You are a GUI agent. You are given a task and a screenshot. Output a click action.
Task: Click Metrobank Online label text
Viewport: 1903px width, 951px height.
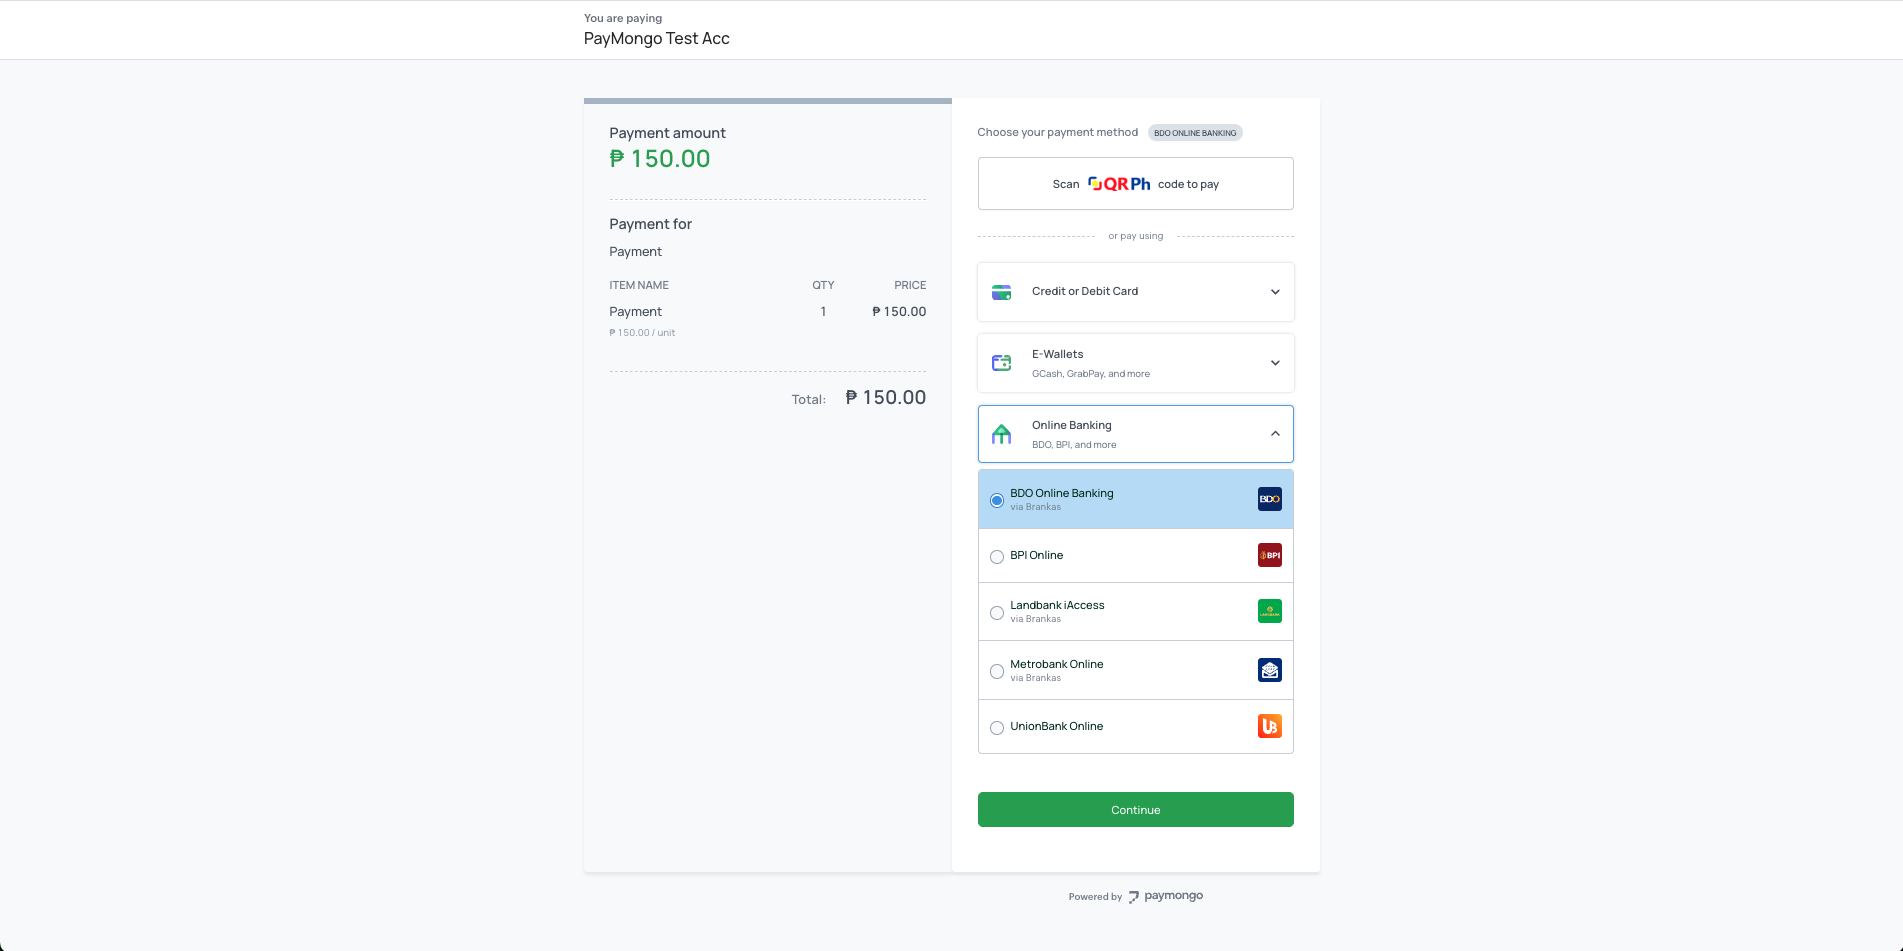1057,664
